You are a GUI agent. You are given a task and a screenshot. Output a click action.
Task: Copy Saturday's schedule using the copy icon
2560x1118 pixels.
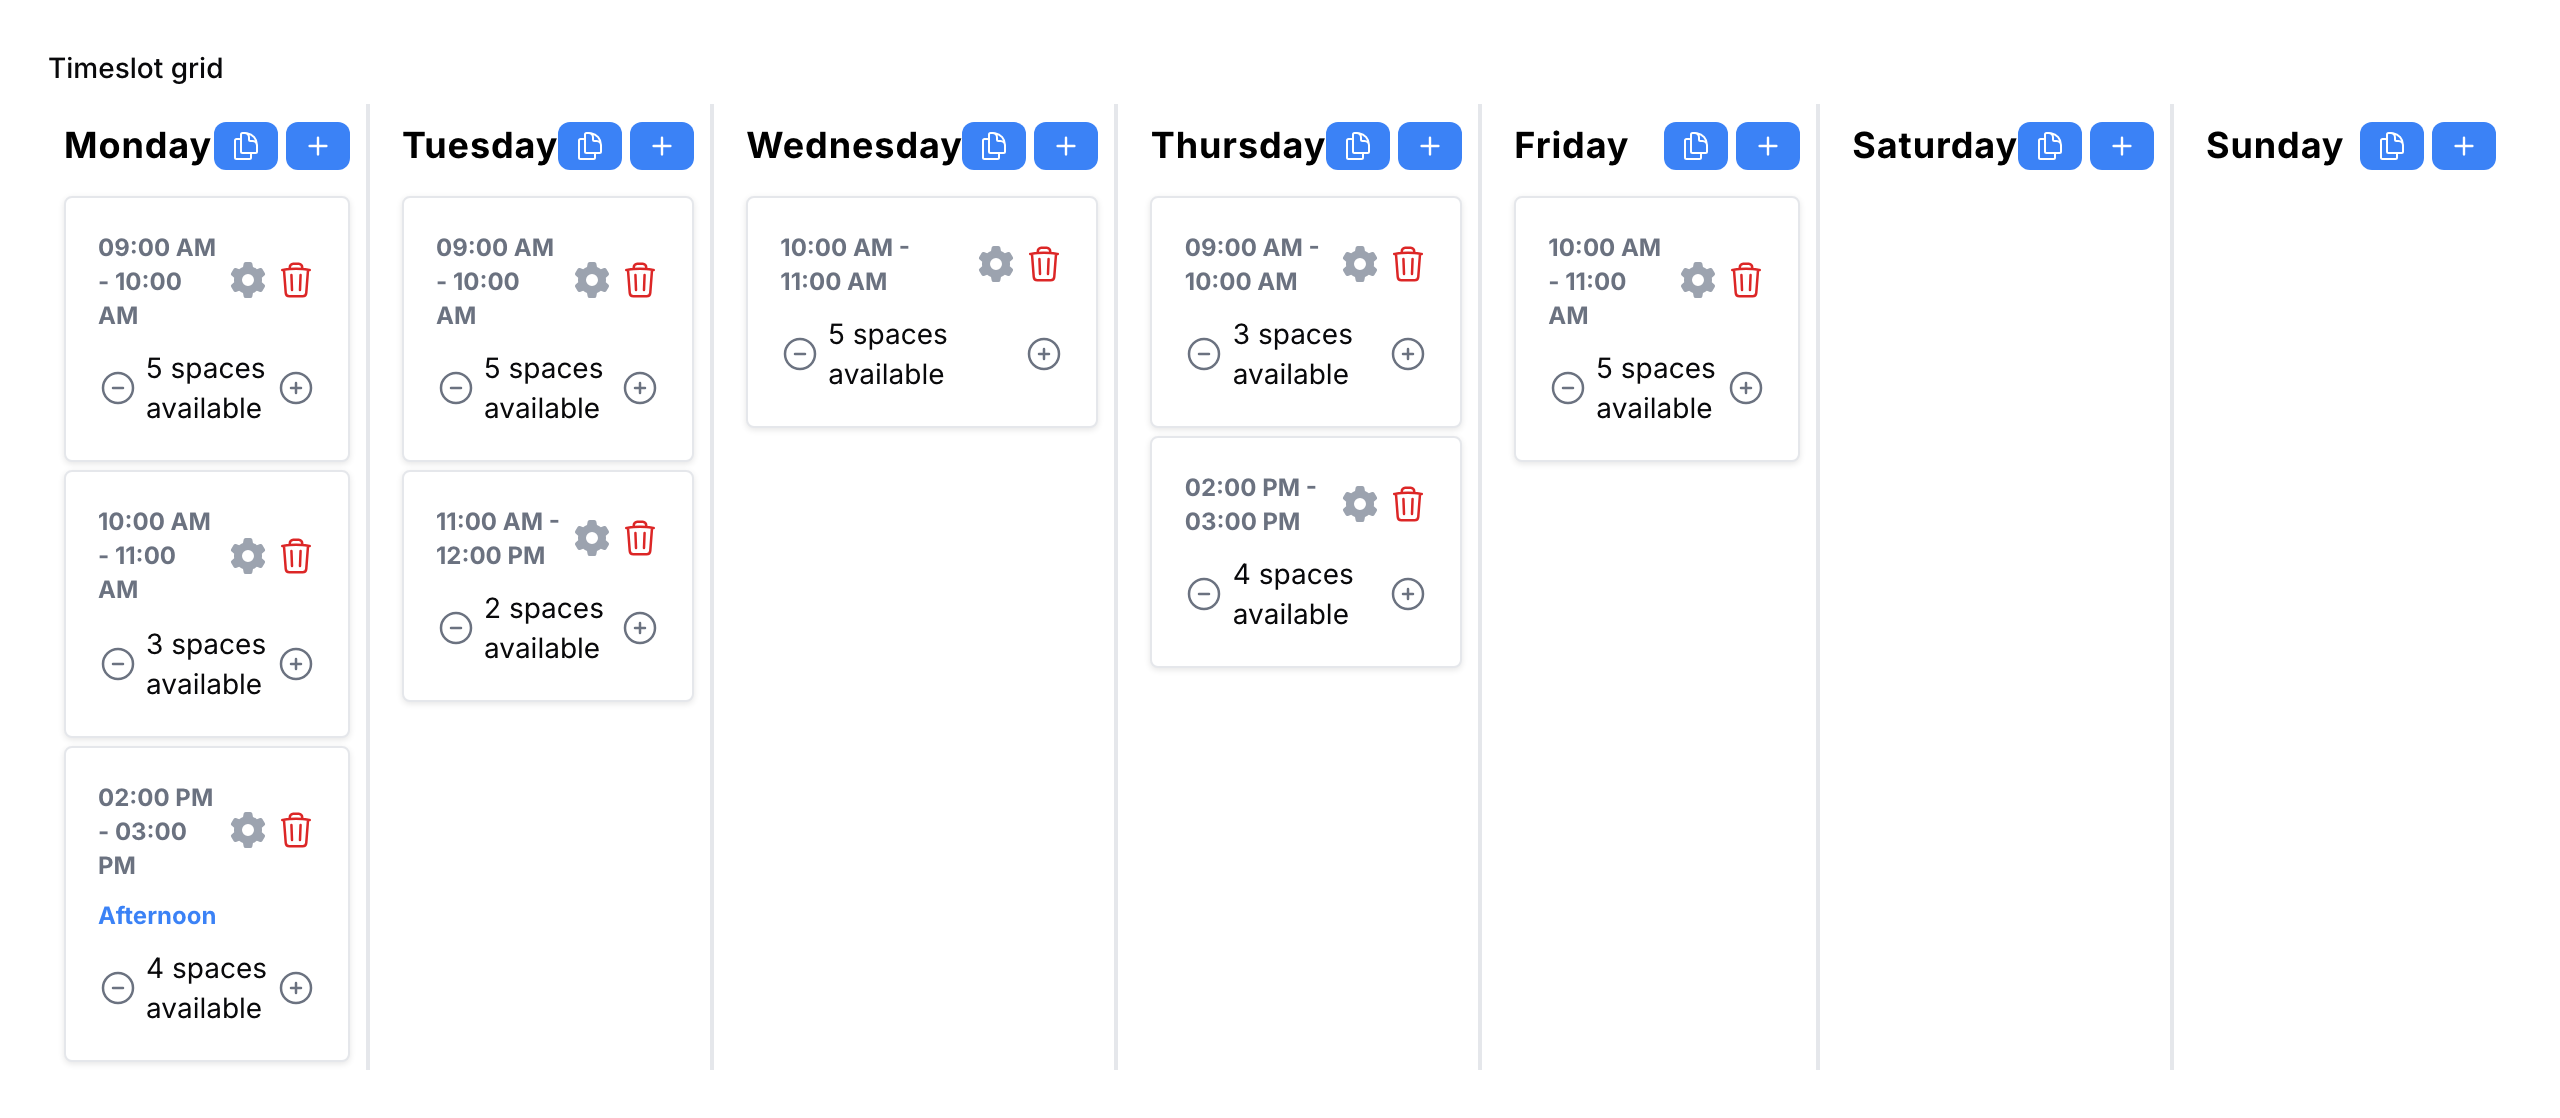(x=2049, y=145)
